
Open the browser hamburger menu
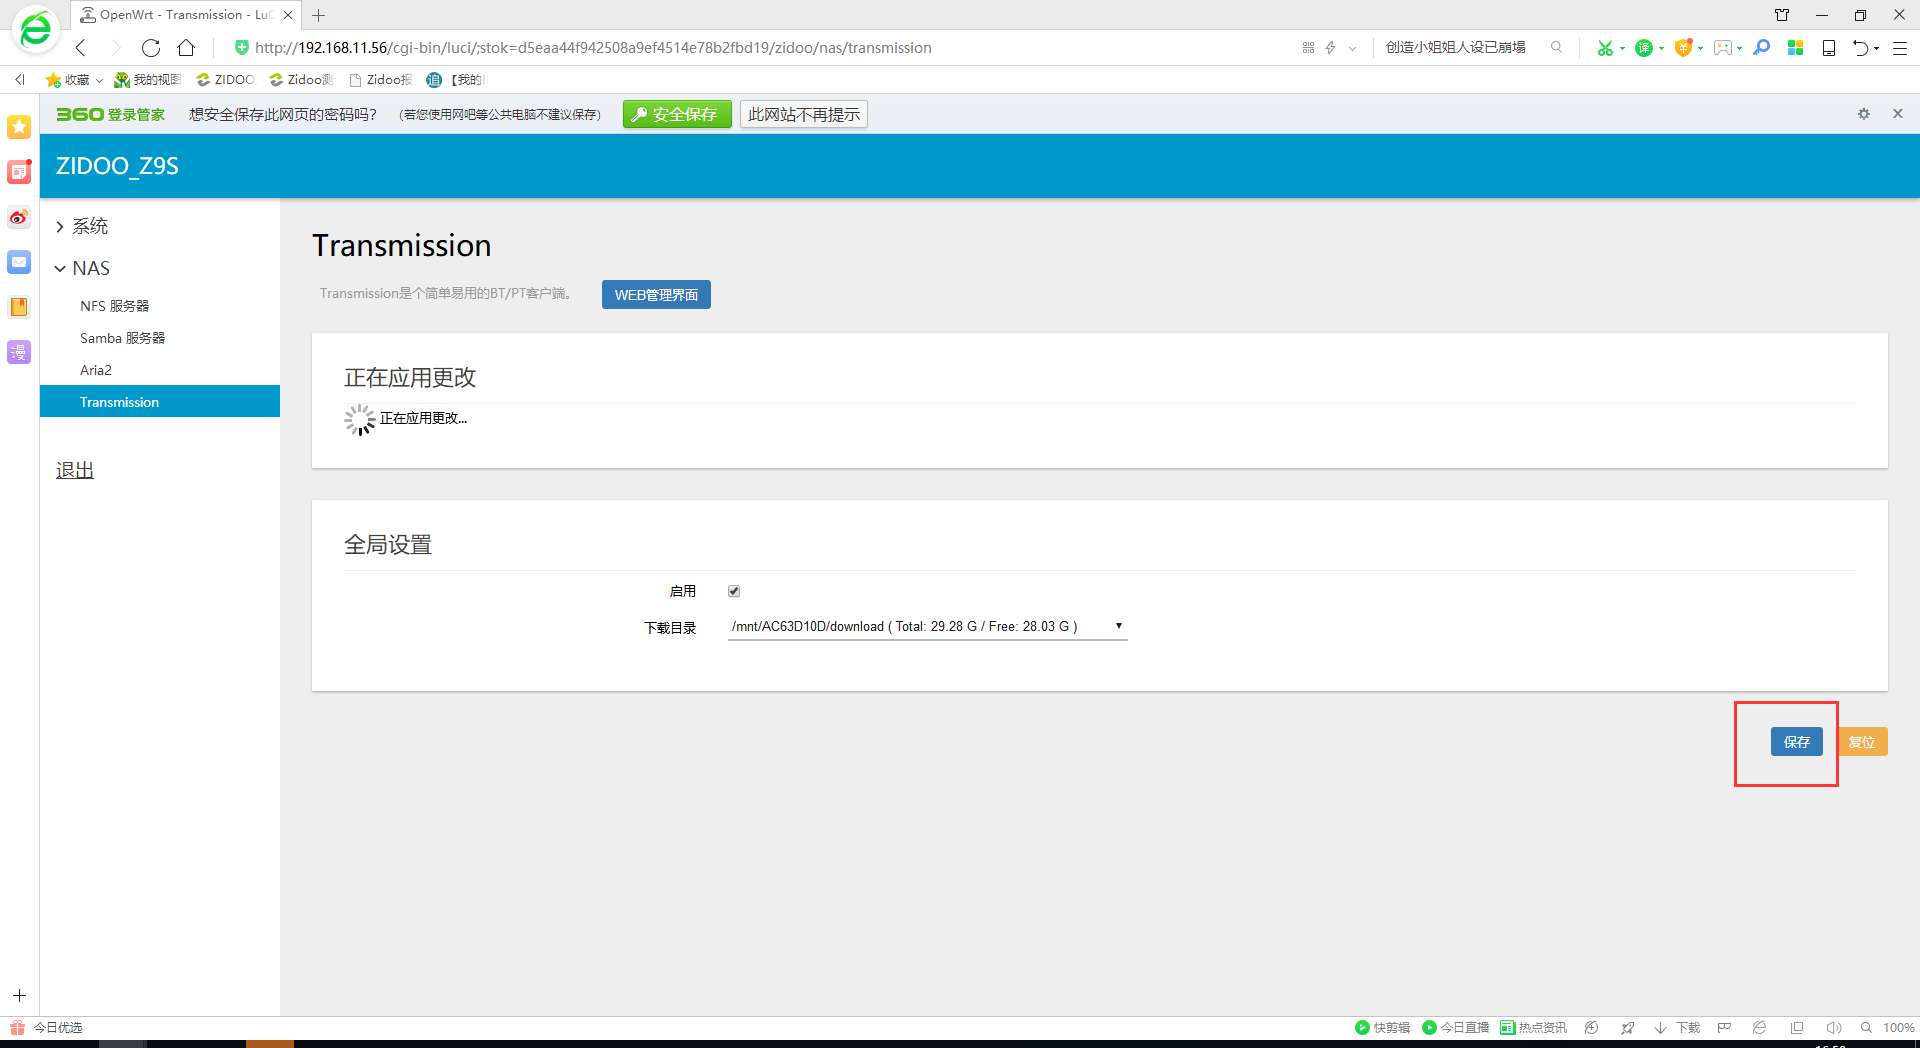coord(1900,48)
